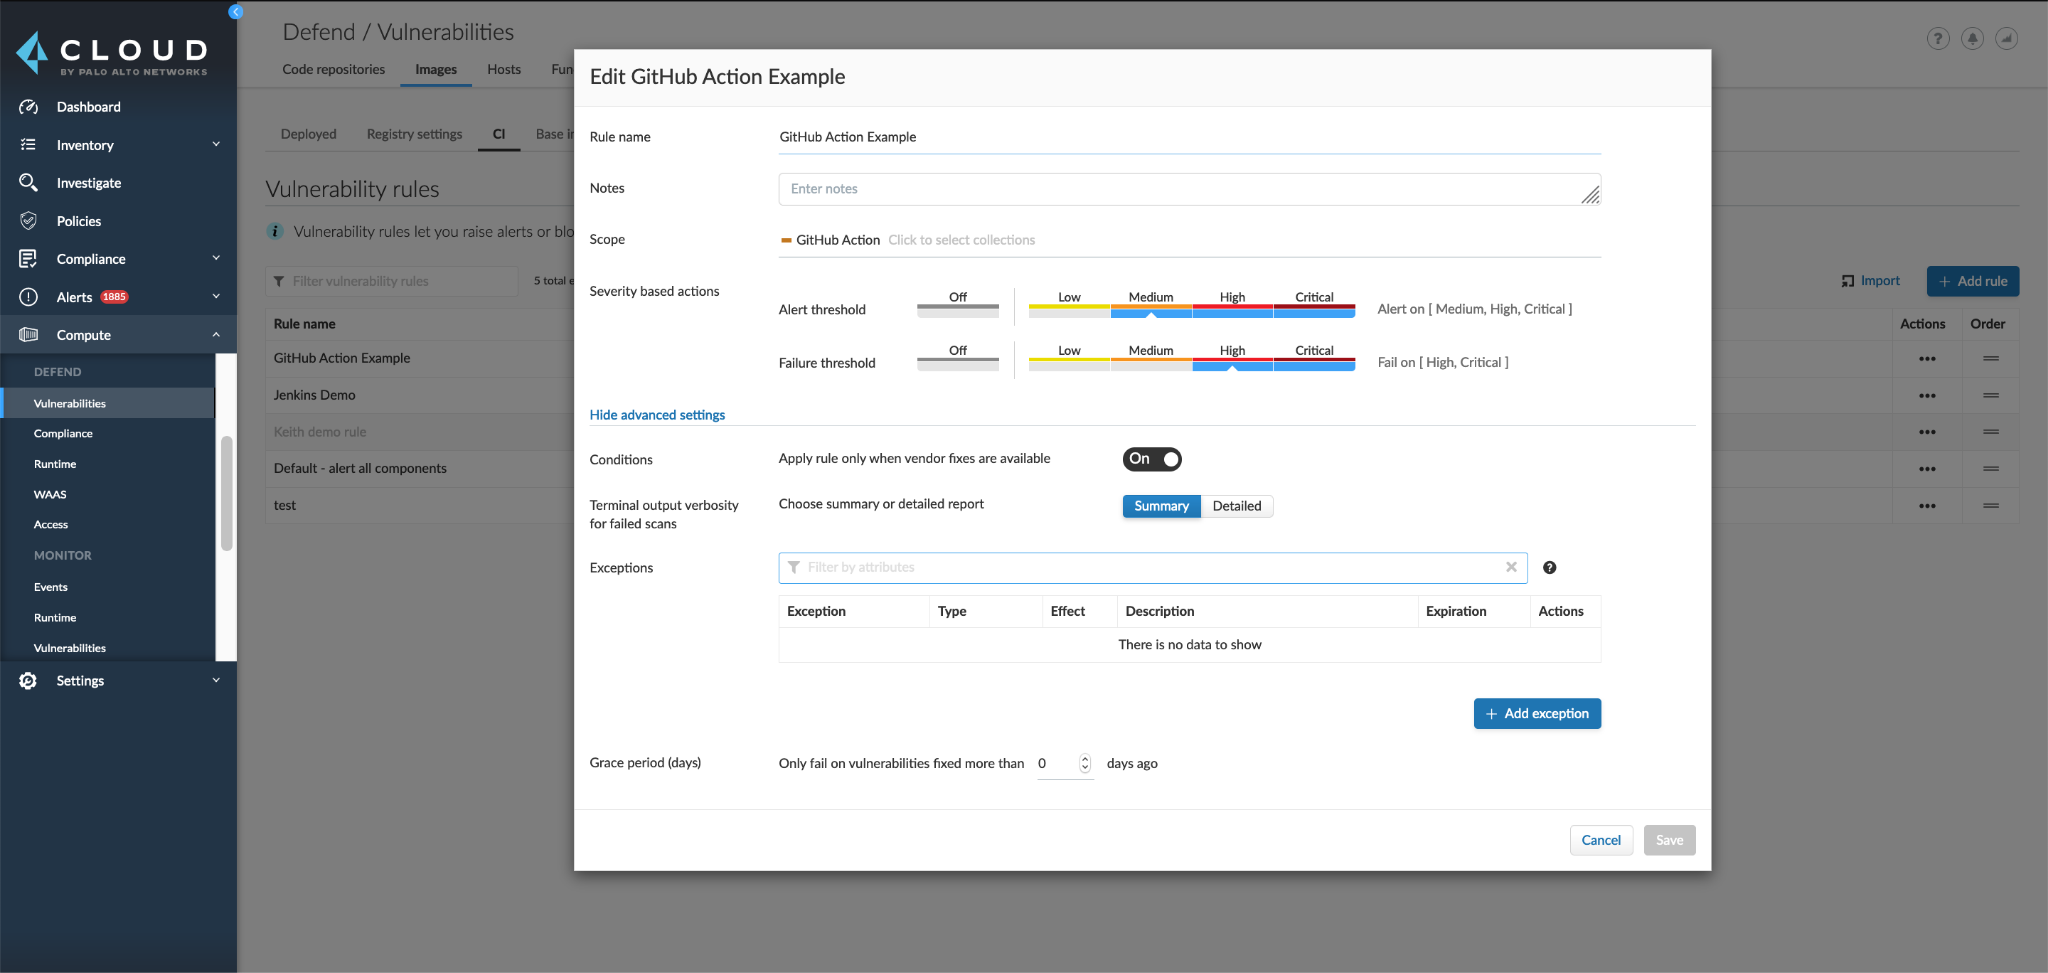Click the Inventory list icon
This screenshot has height=973, width=2048.
click(x=28, y=145)
